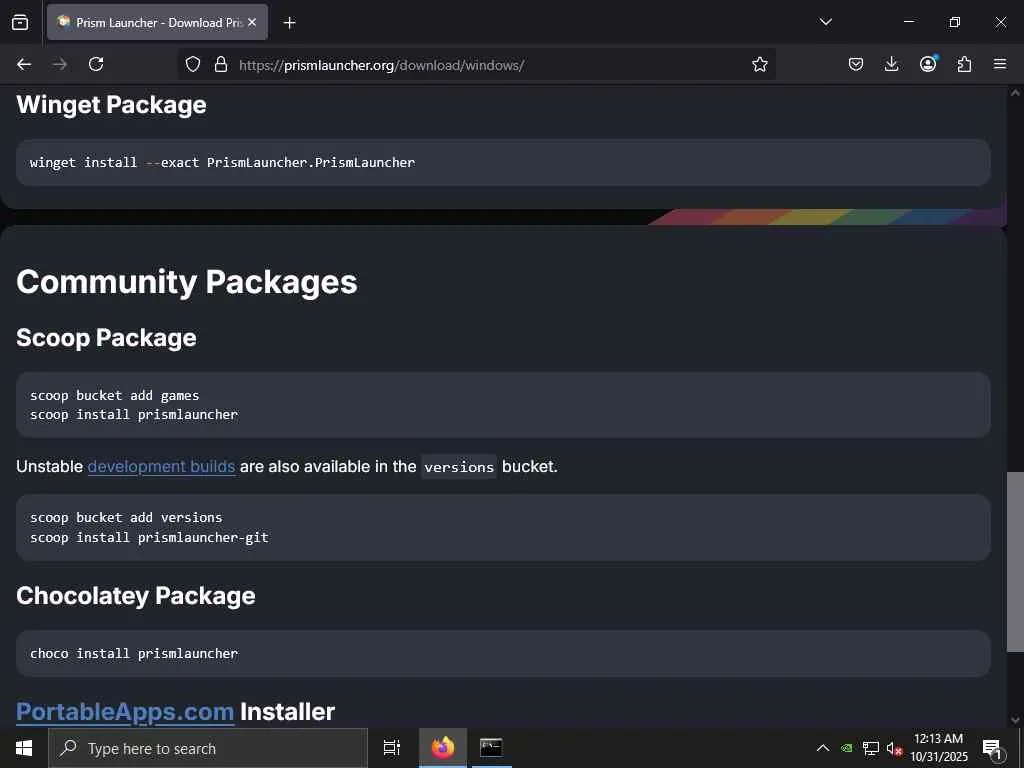
Task: Click the Firefox taskbar icon
Action: [443, 748]
